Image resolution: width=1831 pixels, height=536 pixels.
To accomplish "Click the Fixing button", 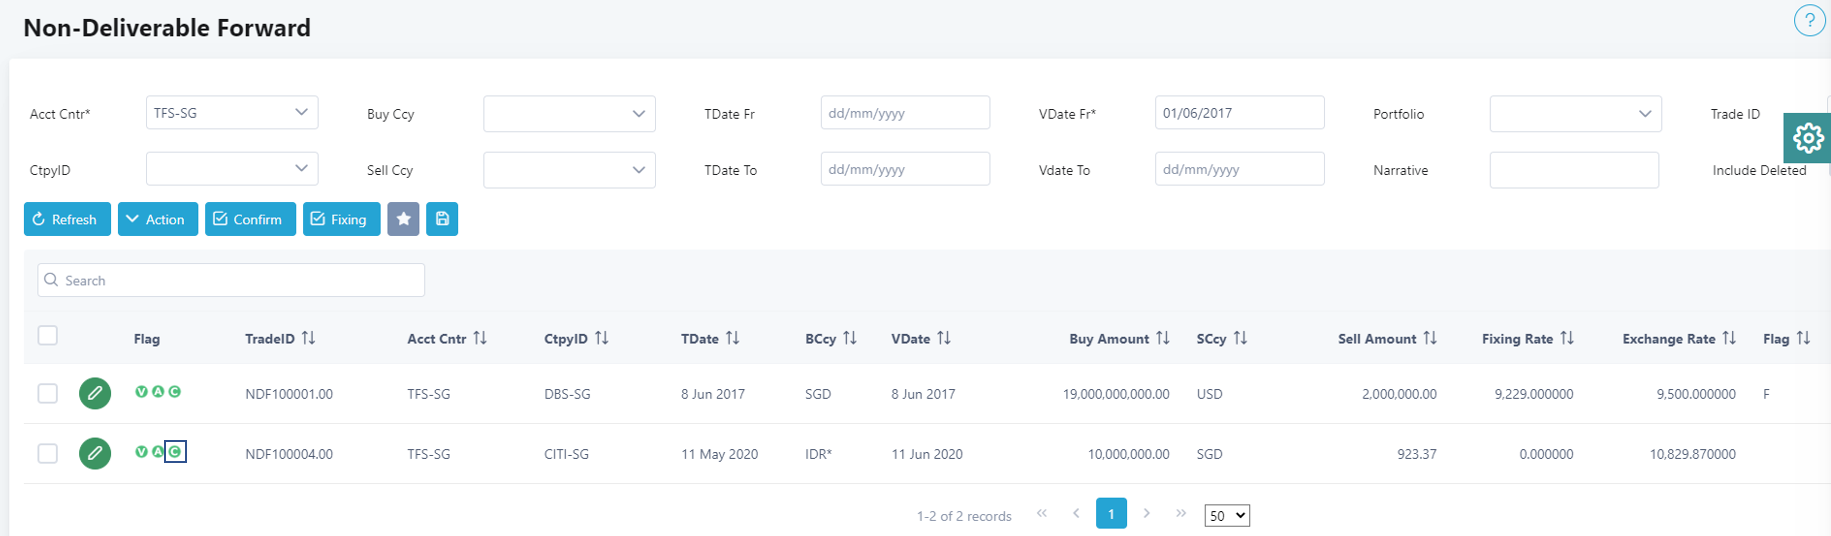I will click(x=339, y=219).
